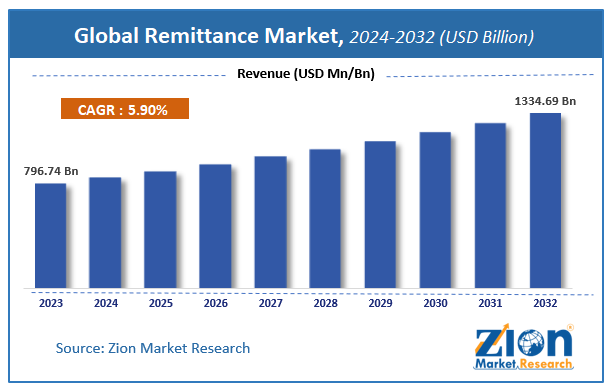The width and height of the screenshot is (612, 392).
Task: Click the Global Remittance Market title
Action: coord(209,36)
